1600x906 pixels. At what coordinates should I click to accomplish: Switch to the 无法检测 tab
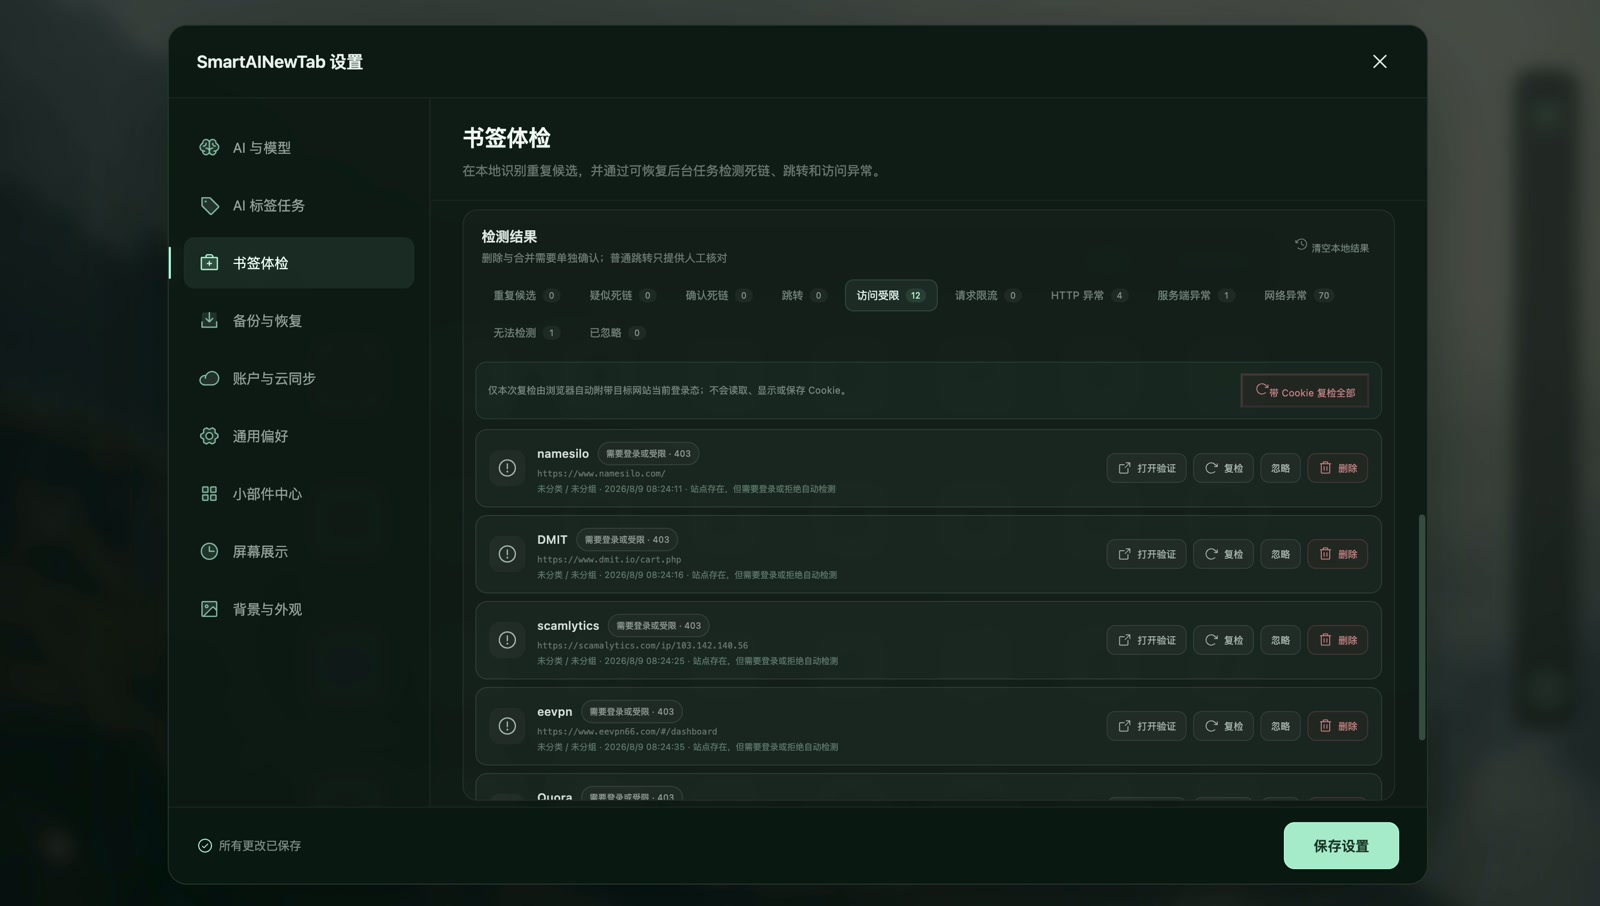coord(526,333)
